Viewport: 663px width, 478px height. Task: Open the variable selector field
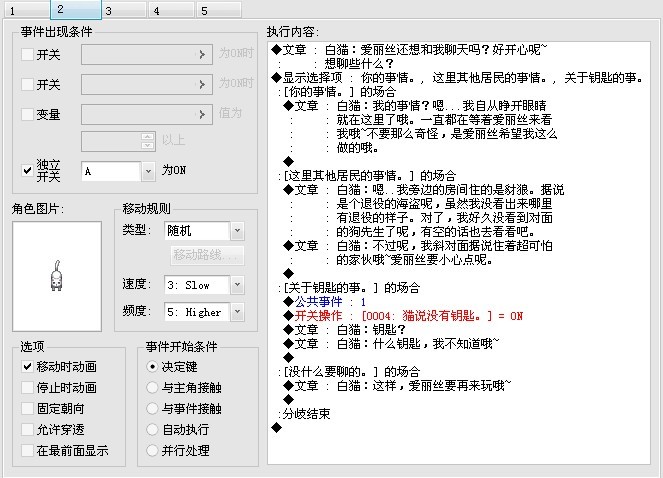coord(147,114)
